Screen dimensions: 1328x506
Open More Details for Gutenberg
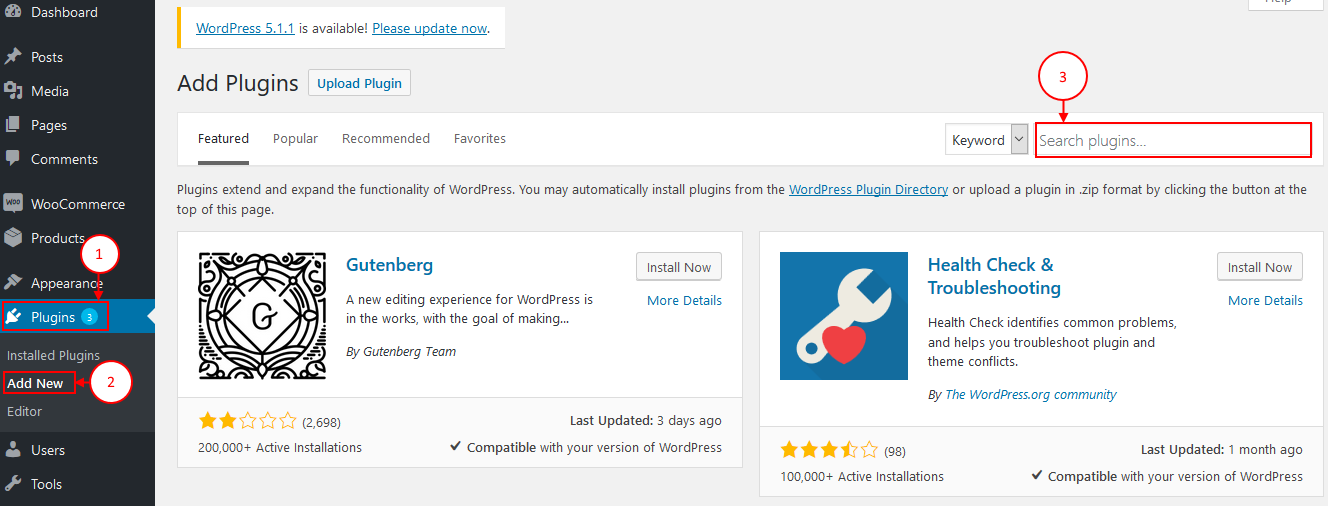(x=684, y=300)
